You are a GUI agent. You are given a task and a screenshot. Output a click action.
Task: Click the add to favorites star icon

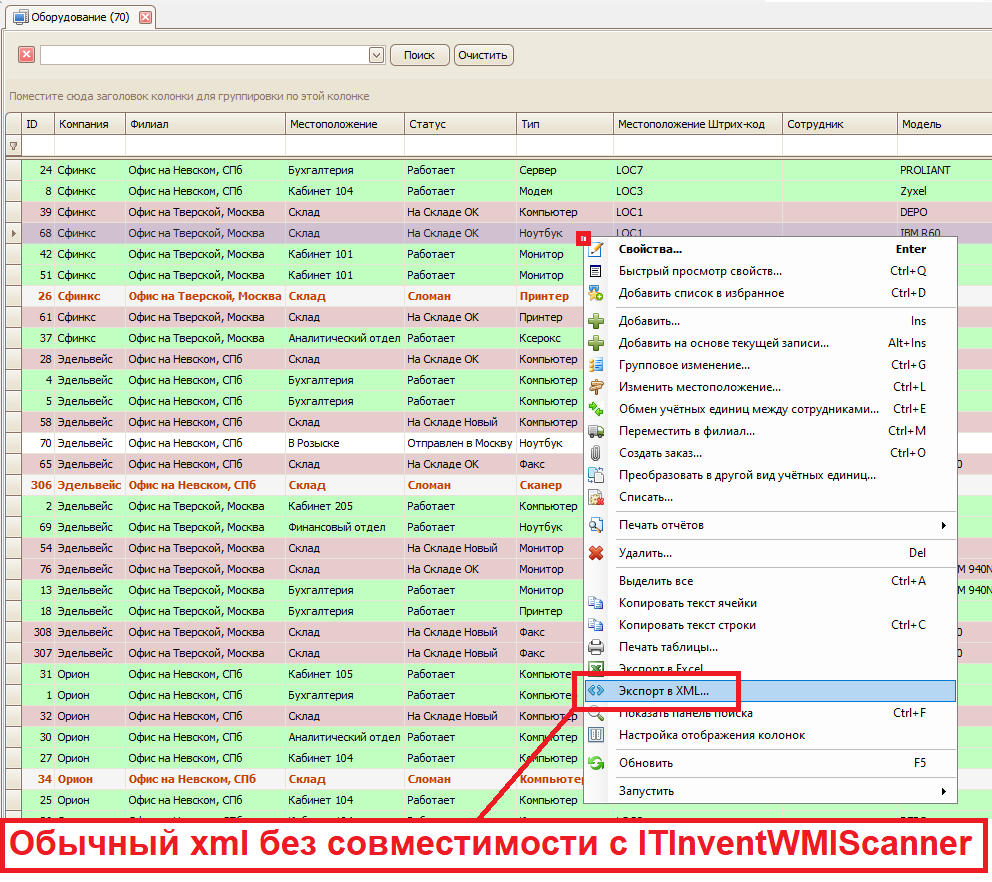(x=595, y=293)
